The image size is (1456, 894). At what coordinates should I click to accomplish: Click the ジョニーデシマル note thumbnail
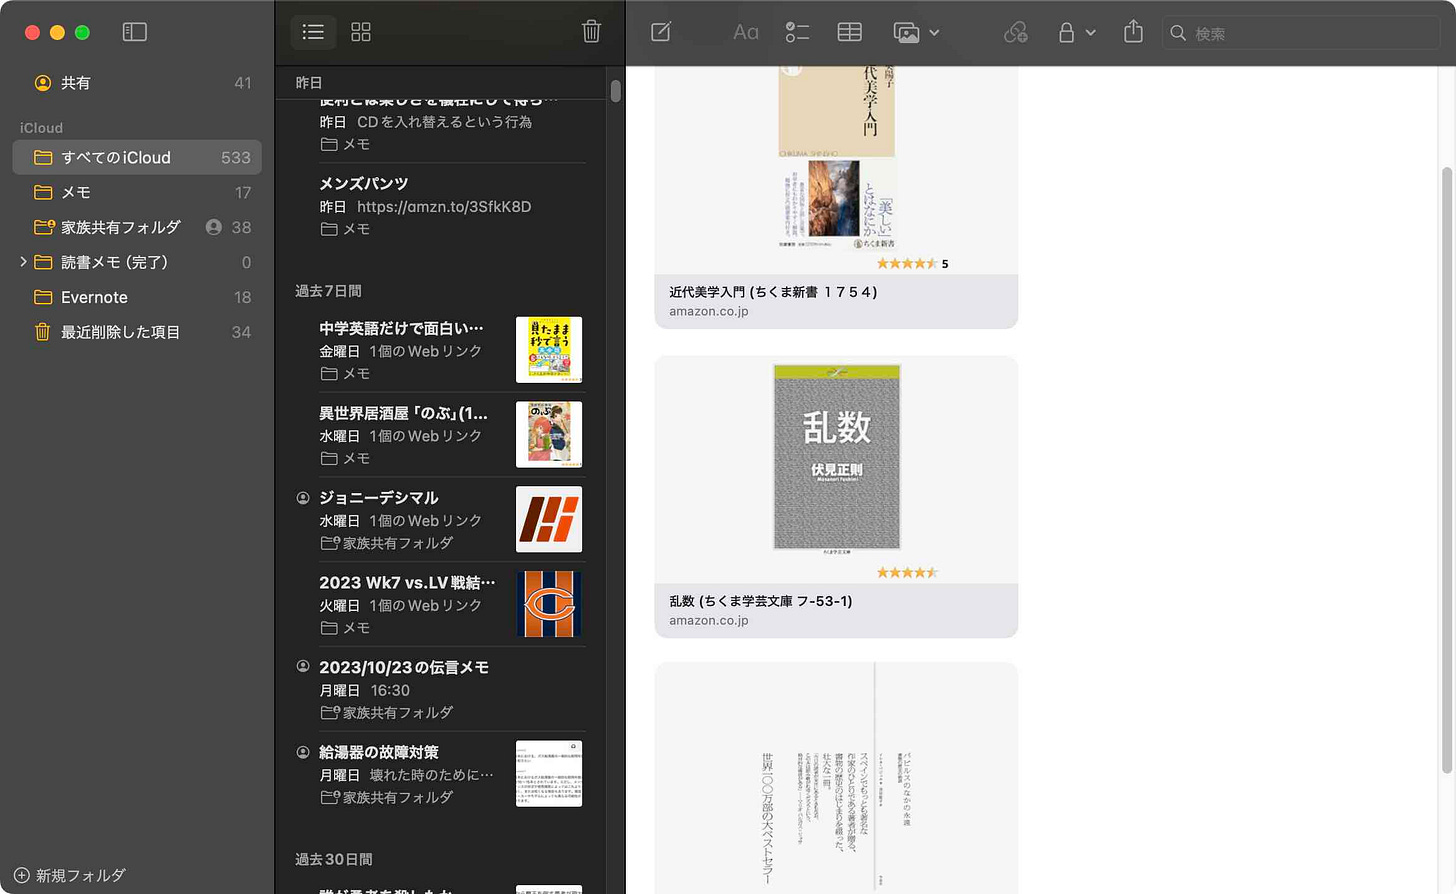[x=549, y=519]
